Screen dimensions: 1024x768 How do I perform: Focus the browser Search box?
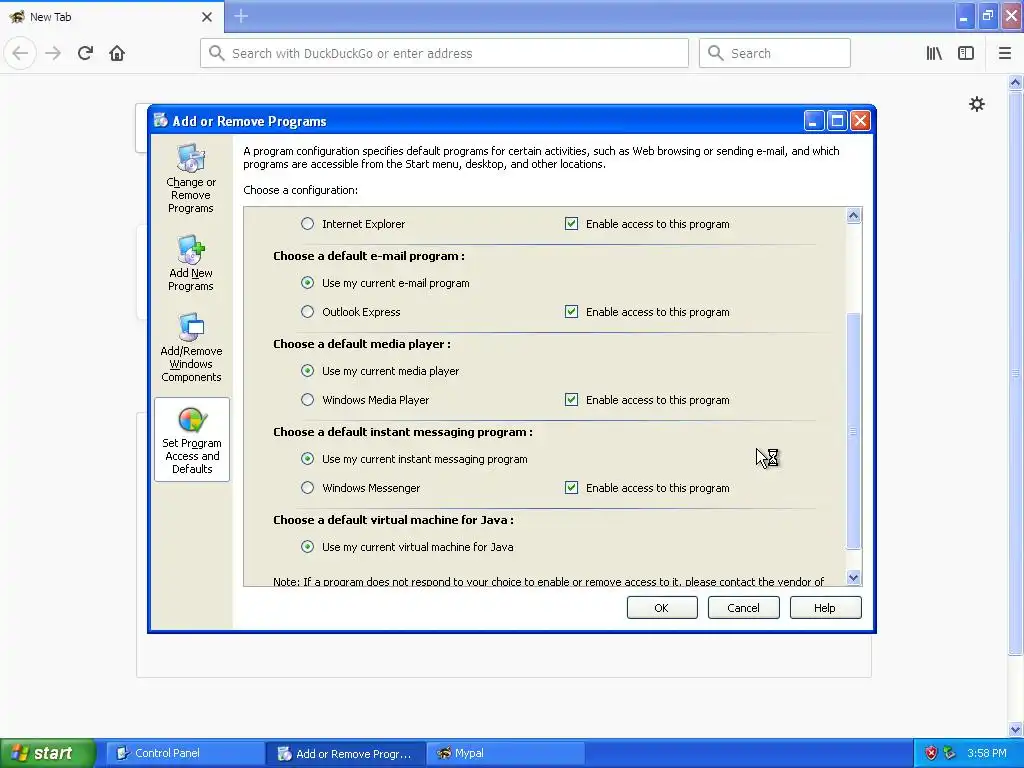pyautogui.click(x=775, y=53)
